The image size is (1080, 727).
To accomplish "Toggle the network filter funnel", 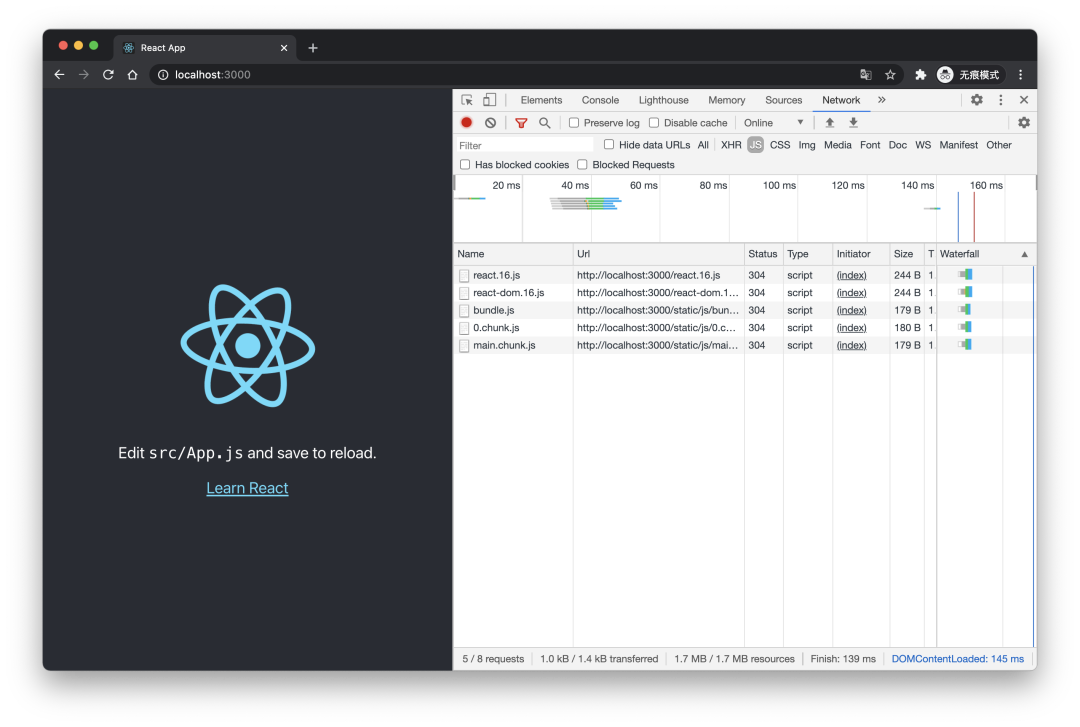I will pos(521,123).
